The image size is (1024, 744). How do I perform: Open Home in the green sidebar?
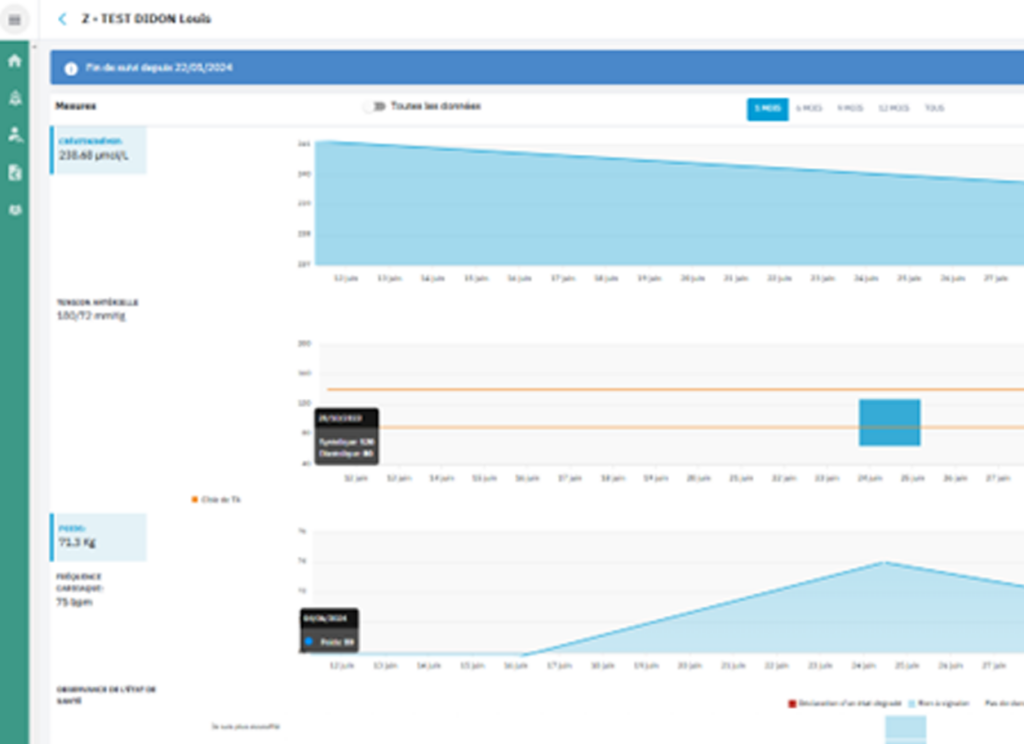14,61
